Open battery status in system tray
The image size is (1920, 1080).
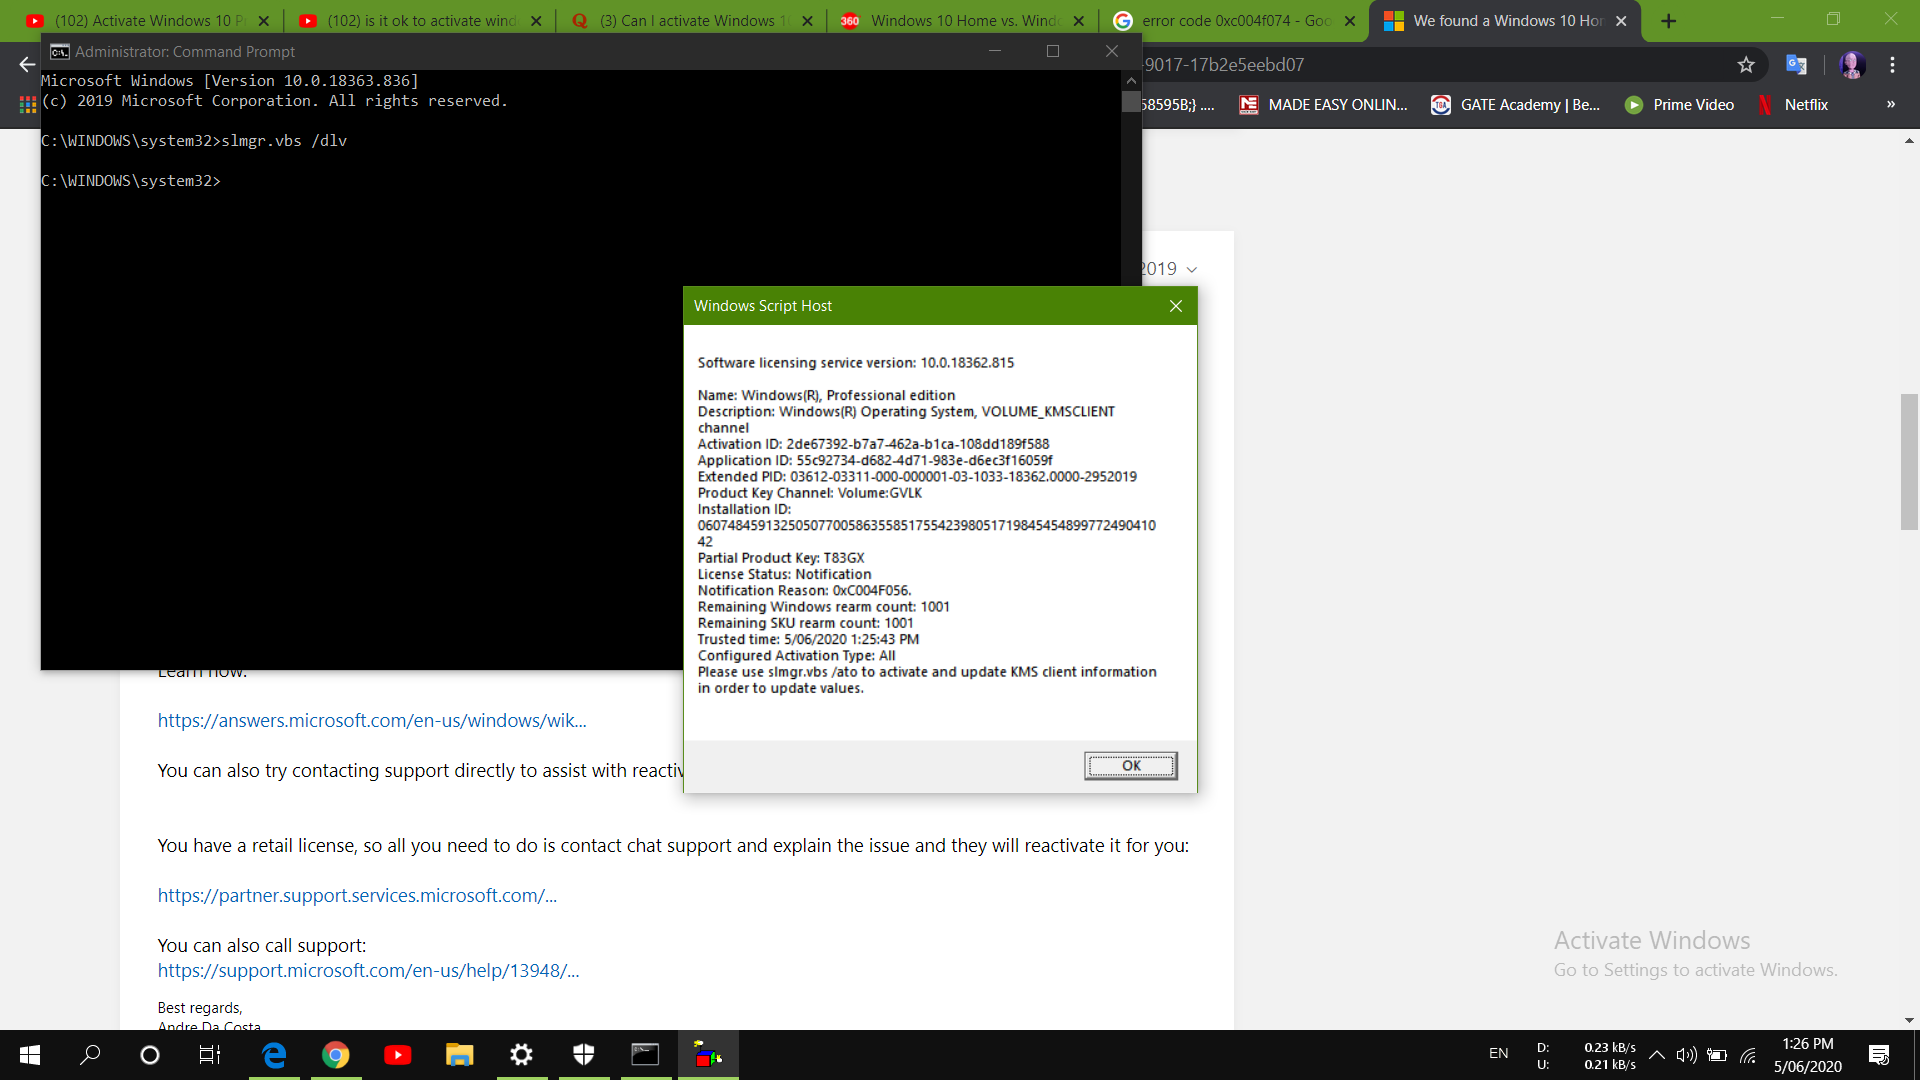point(1717,1055)
